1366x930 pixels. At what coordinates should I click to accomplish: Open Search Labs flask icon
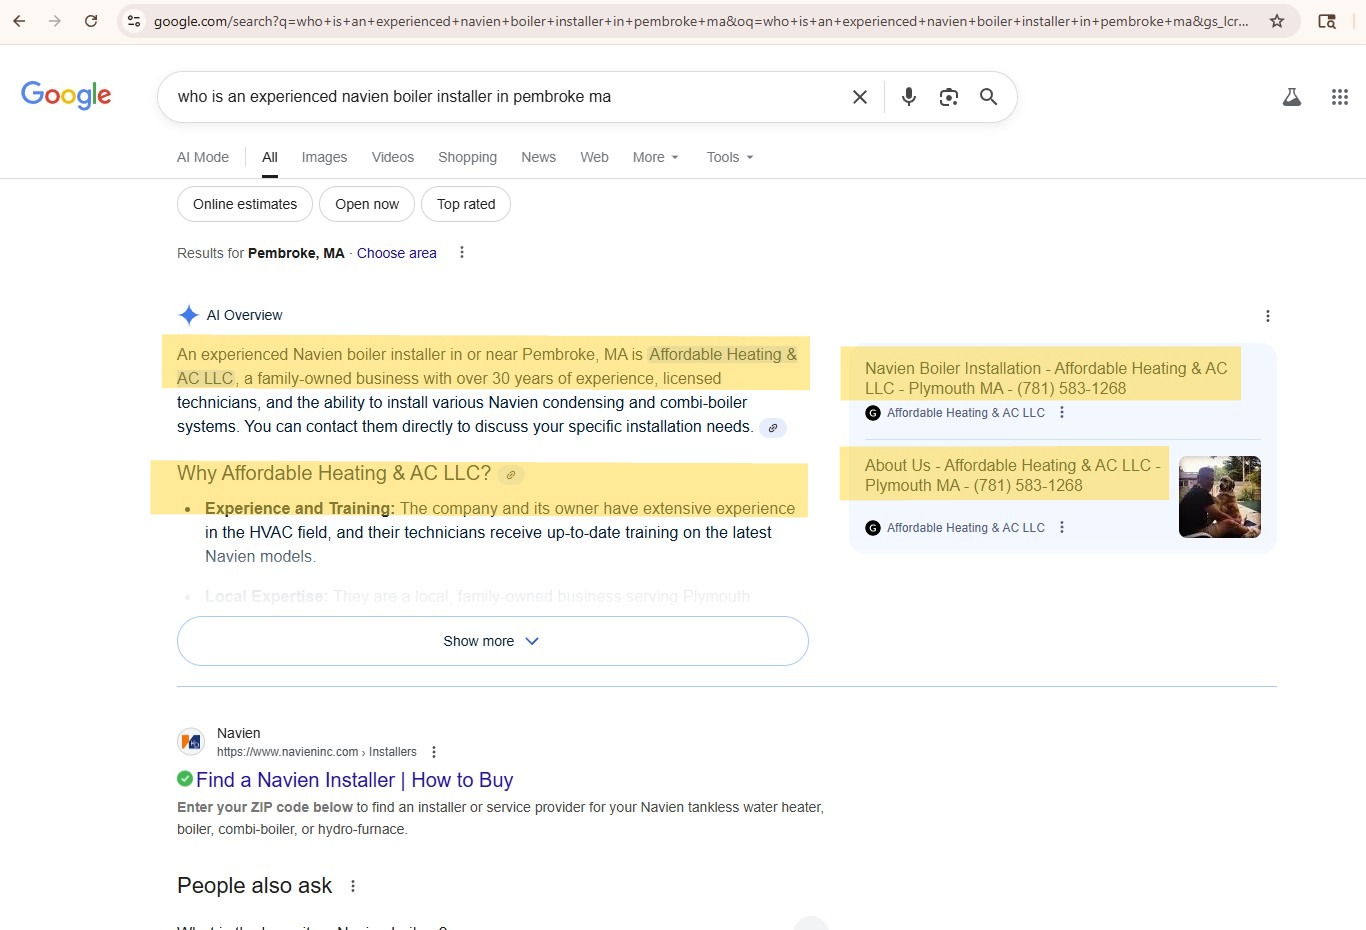point(1291,97)
